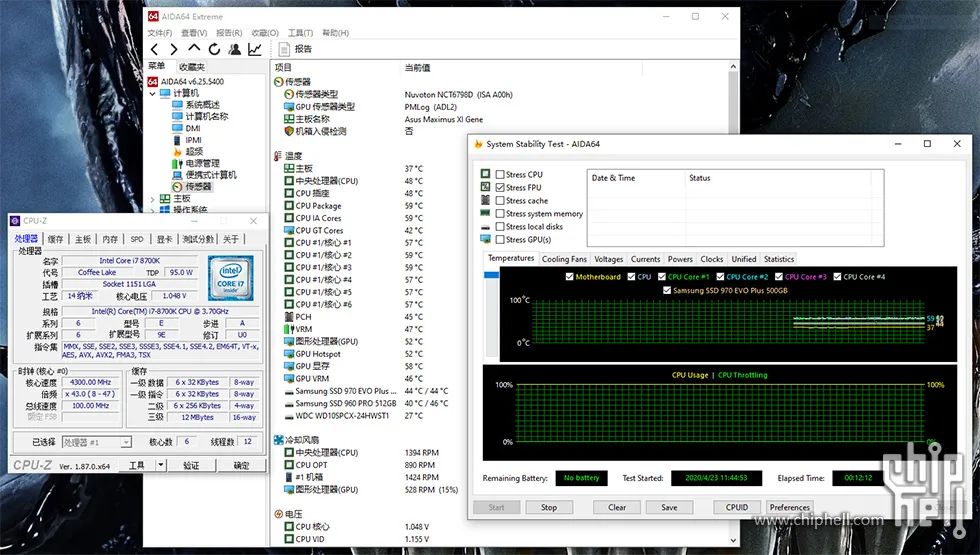Switch to the 收藏夹 tab in AIDA64 sidebar
This screenshot has height=555, width=980.
[x=191, y=67]
